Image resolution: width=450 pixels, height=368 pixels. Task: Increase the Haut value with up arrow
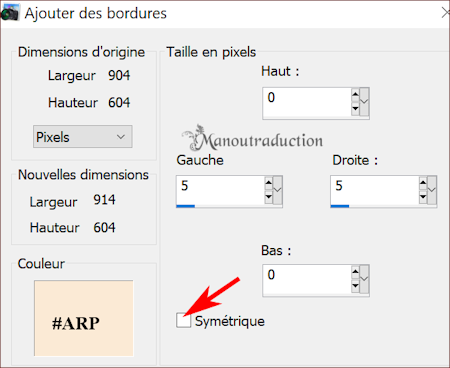pyautogui.click(x=355, y=94)
